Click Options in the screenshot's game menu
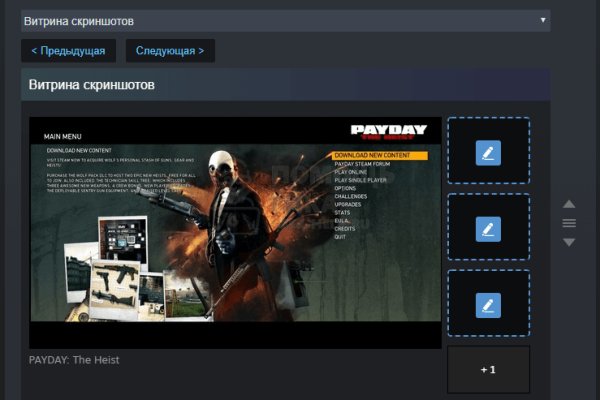The height and width of the screenshot is (400, 600). click(x=345, y=188)
